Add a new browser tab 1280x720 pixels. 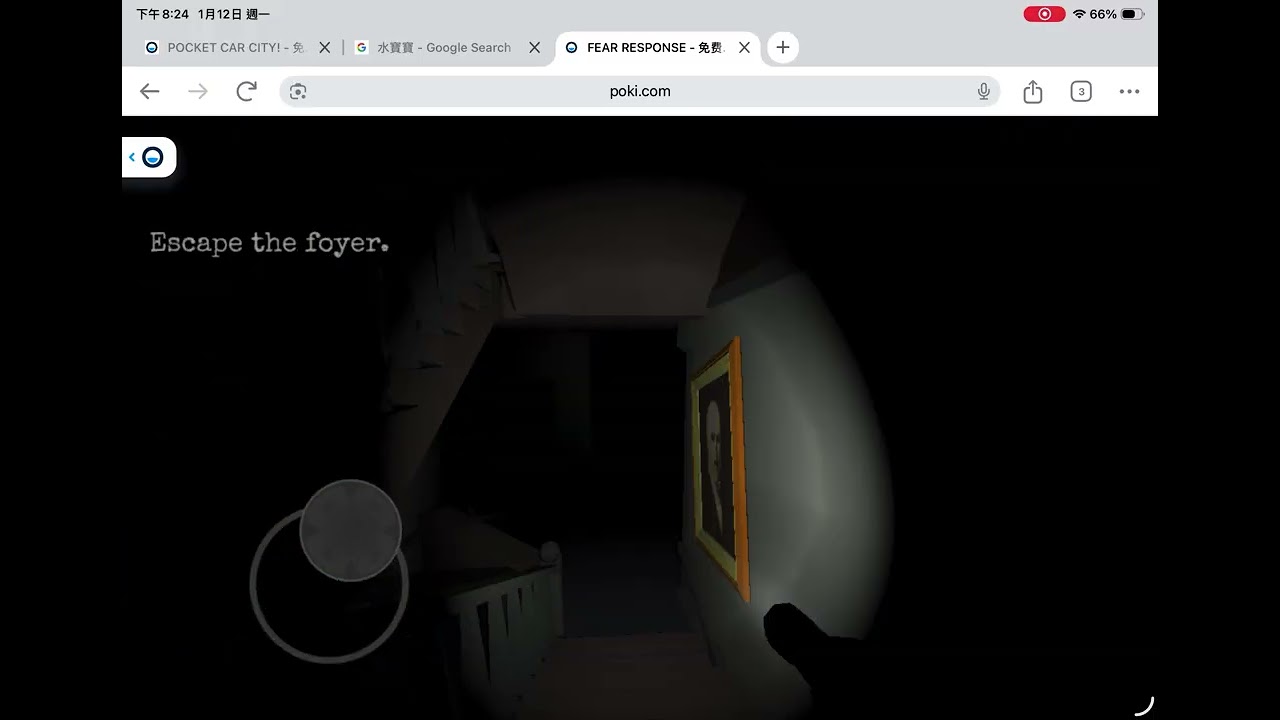(783, 47)
